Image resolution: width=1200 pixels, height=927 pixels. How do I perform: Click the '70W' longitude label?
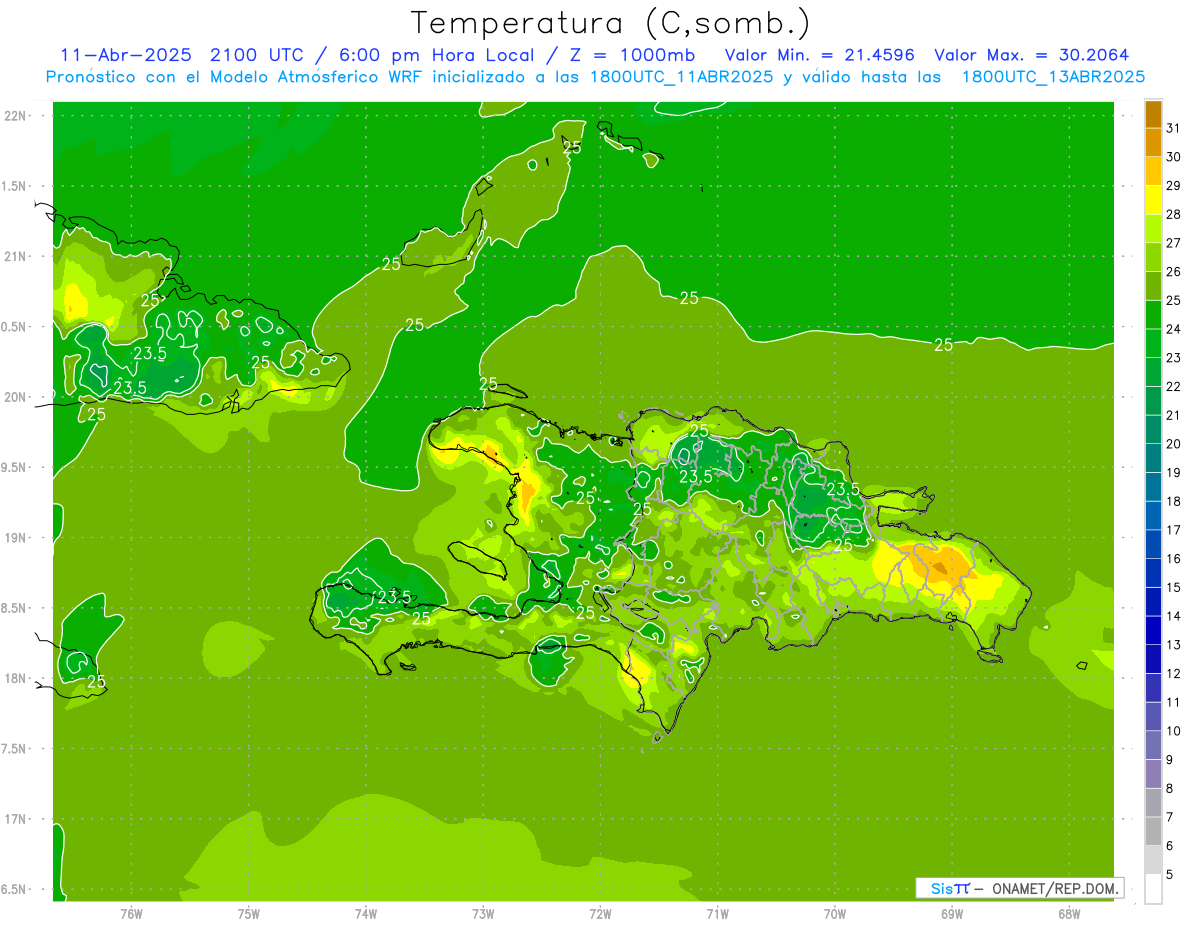tap(835, 914)
